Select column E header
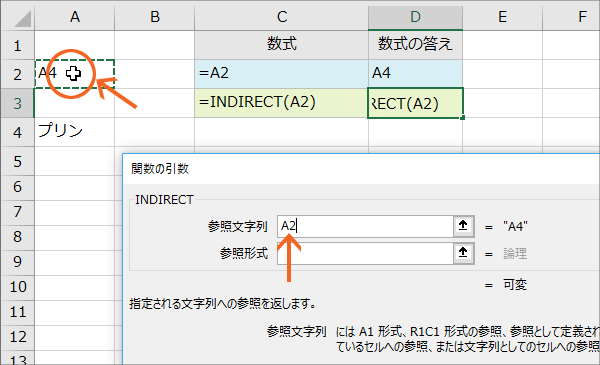Screen dimensions: 600x365 (x=502, y=17)
